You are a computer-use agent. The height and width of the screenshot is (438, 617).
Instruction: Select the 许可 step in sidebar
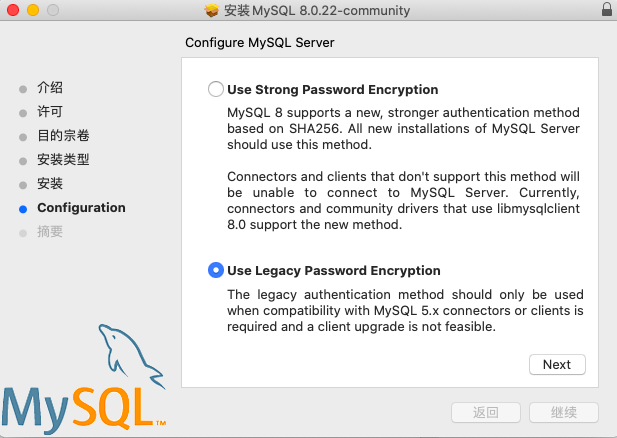coord(50,112)
